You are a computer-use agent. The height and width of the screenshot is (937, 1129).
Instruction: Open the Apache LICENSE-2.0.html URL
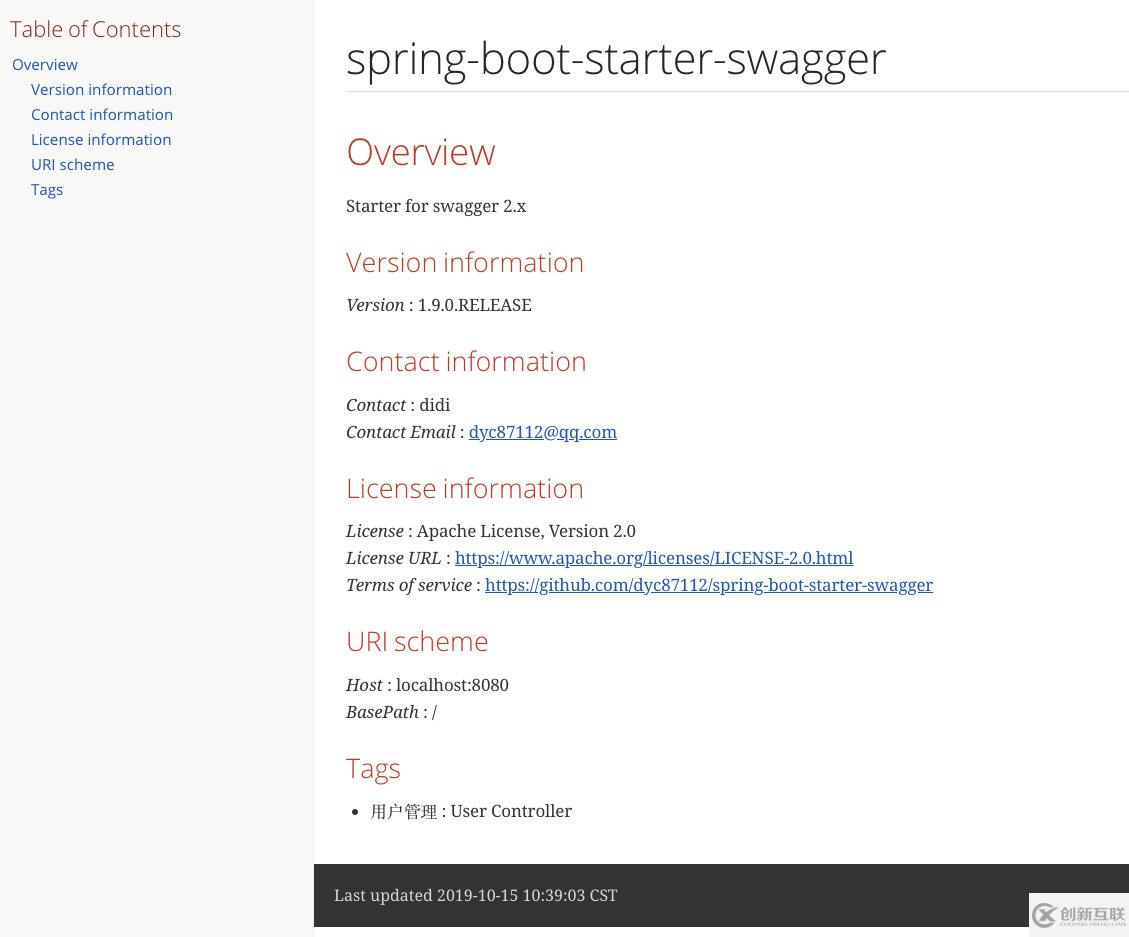654,558
